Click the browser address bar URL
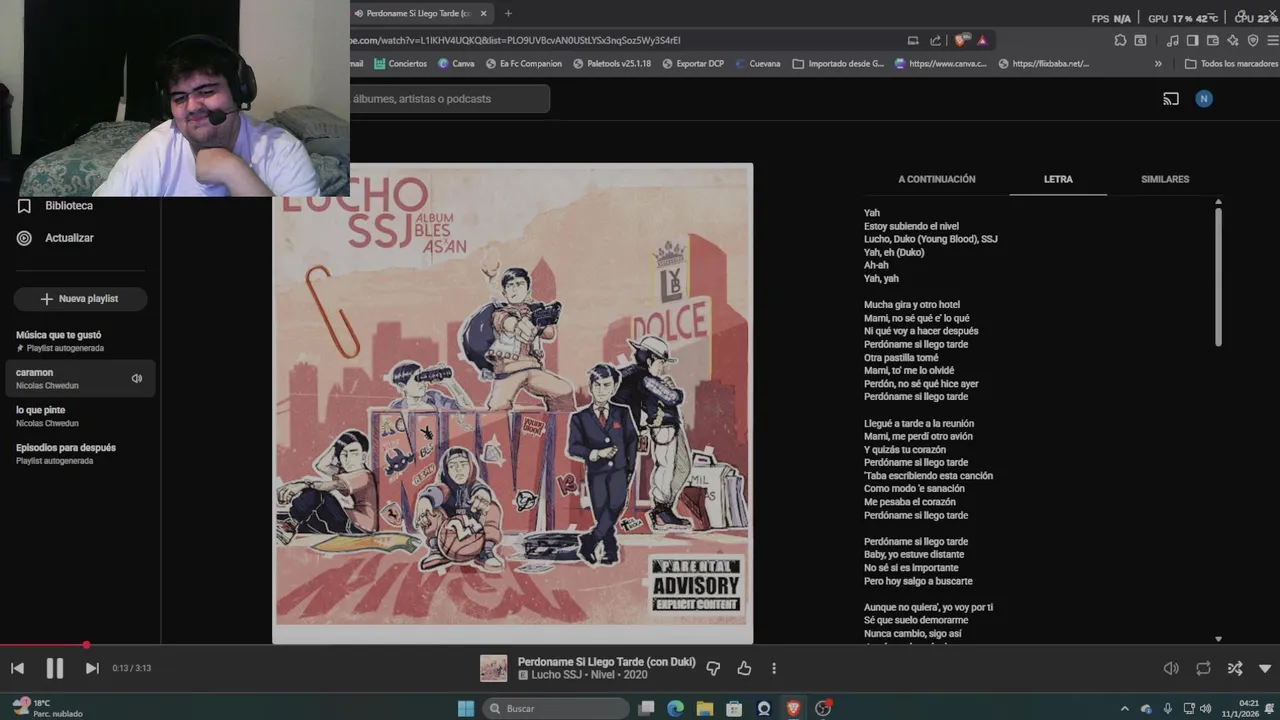Image resolution: width=1280 pixels, height=720 pixels. (515, 40)
